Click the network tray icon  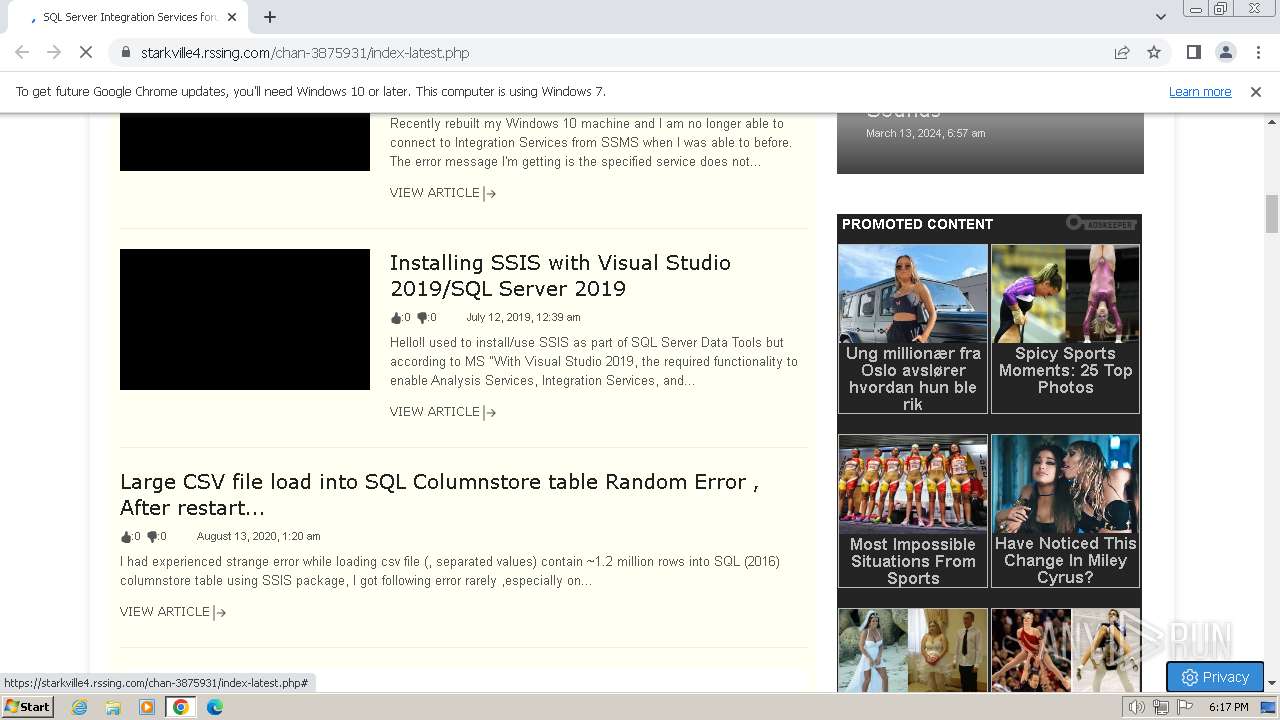(1161, 707)
